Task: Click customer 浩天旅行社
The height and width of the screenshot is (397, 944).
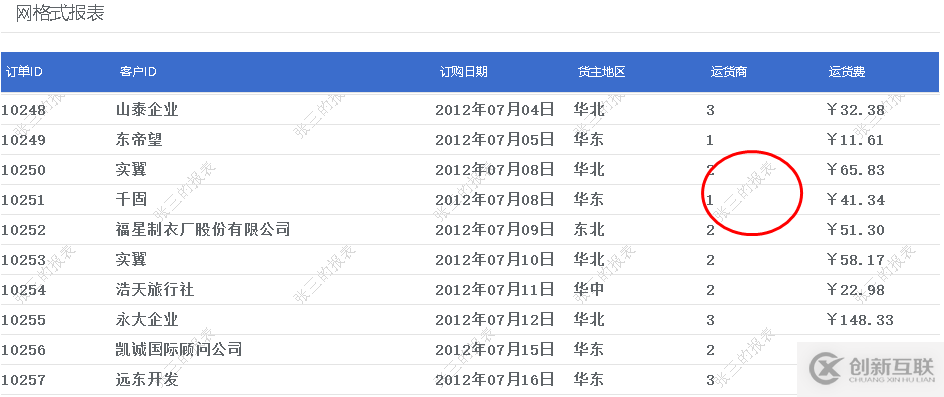Action: click(x=155, y=290)
